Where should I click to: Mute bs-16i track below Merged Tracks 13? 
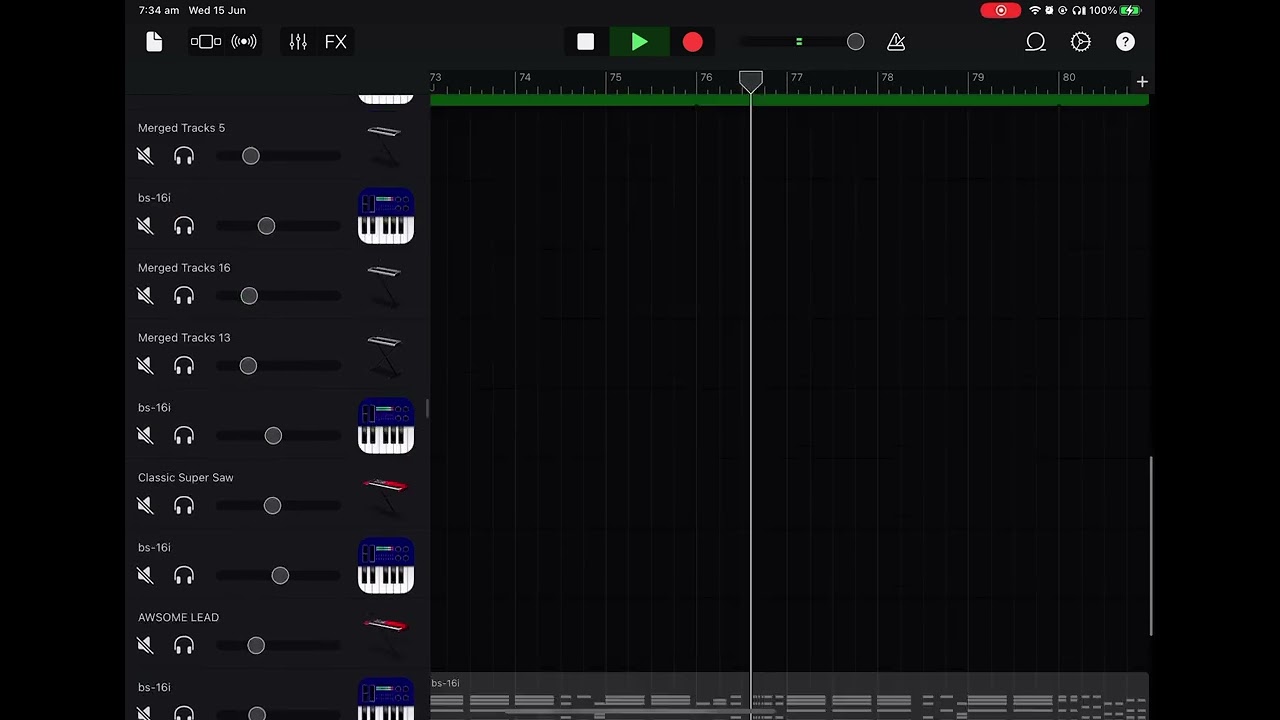(146, 436)
